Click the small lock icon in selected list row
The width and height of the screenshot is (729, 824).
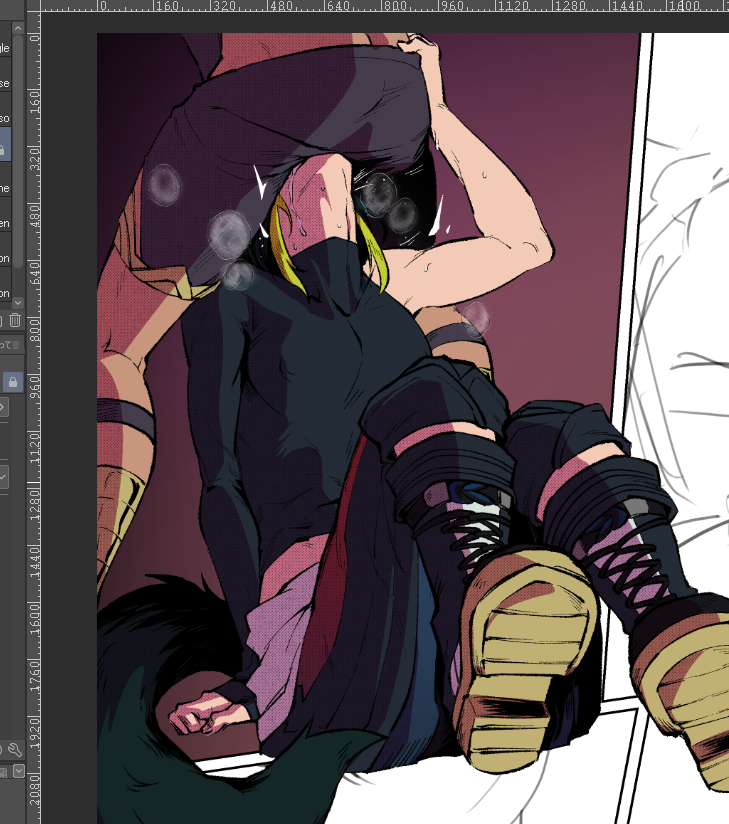(3, 151)
